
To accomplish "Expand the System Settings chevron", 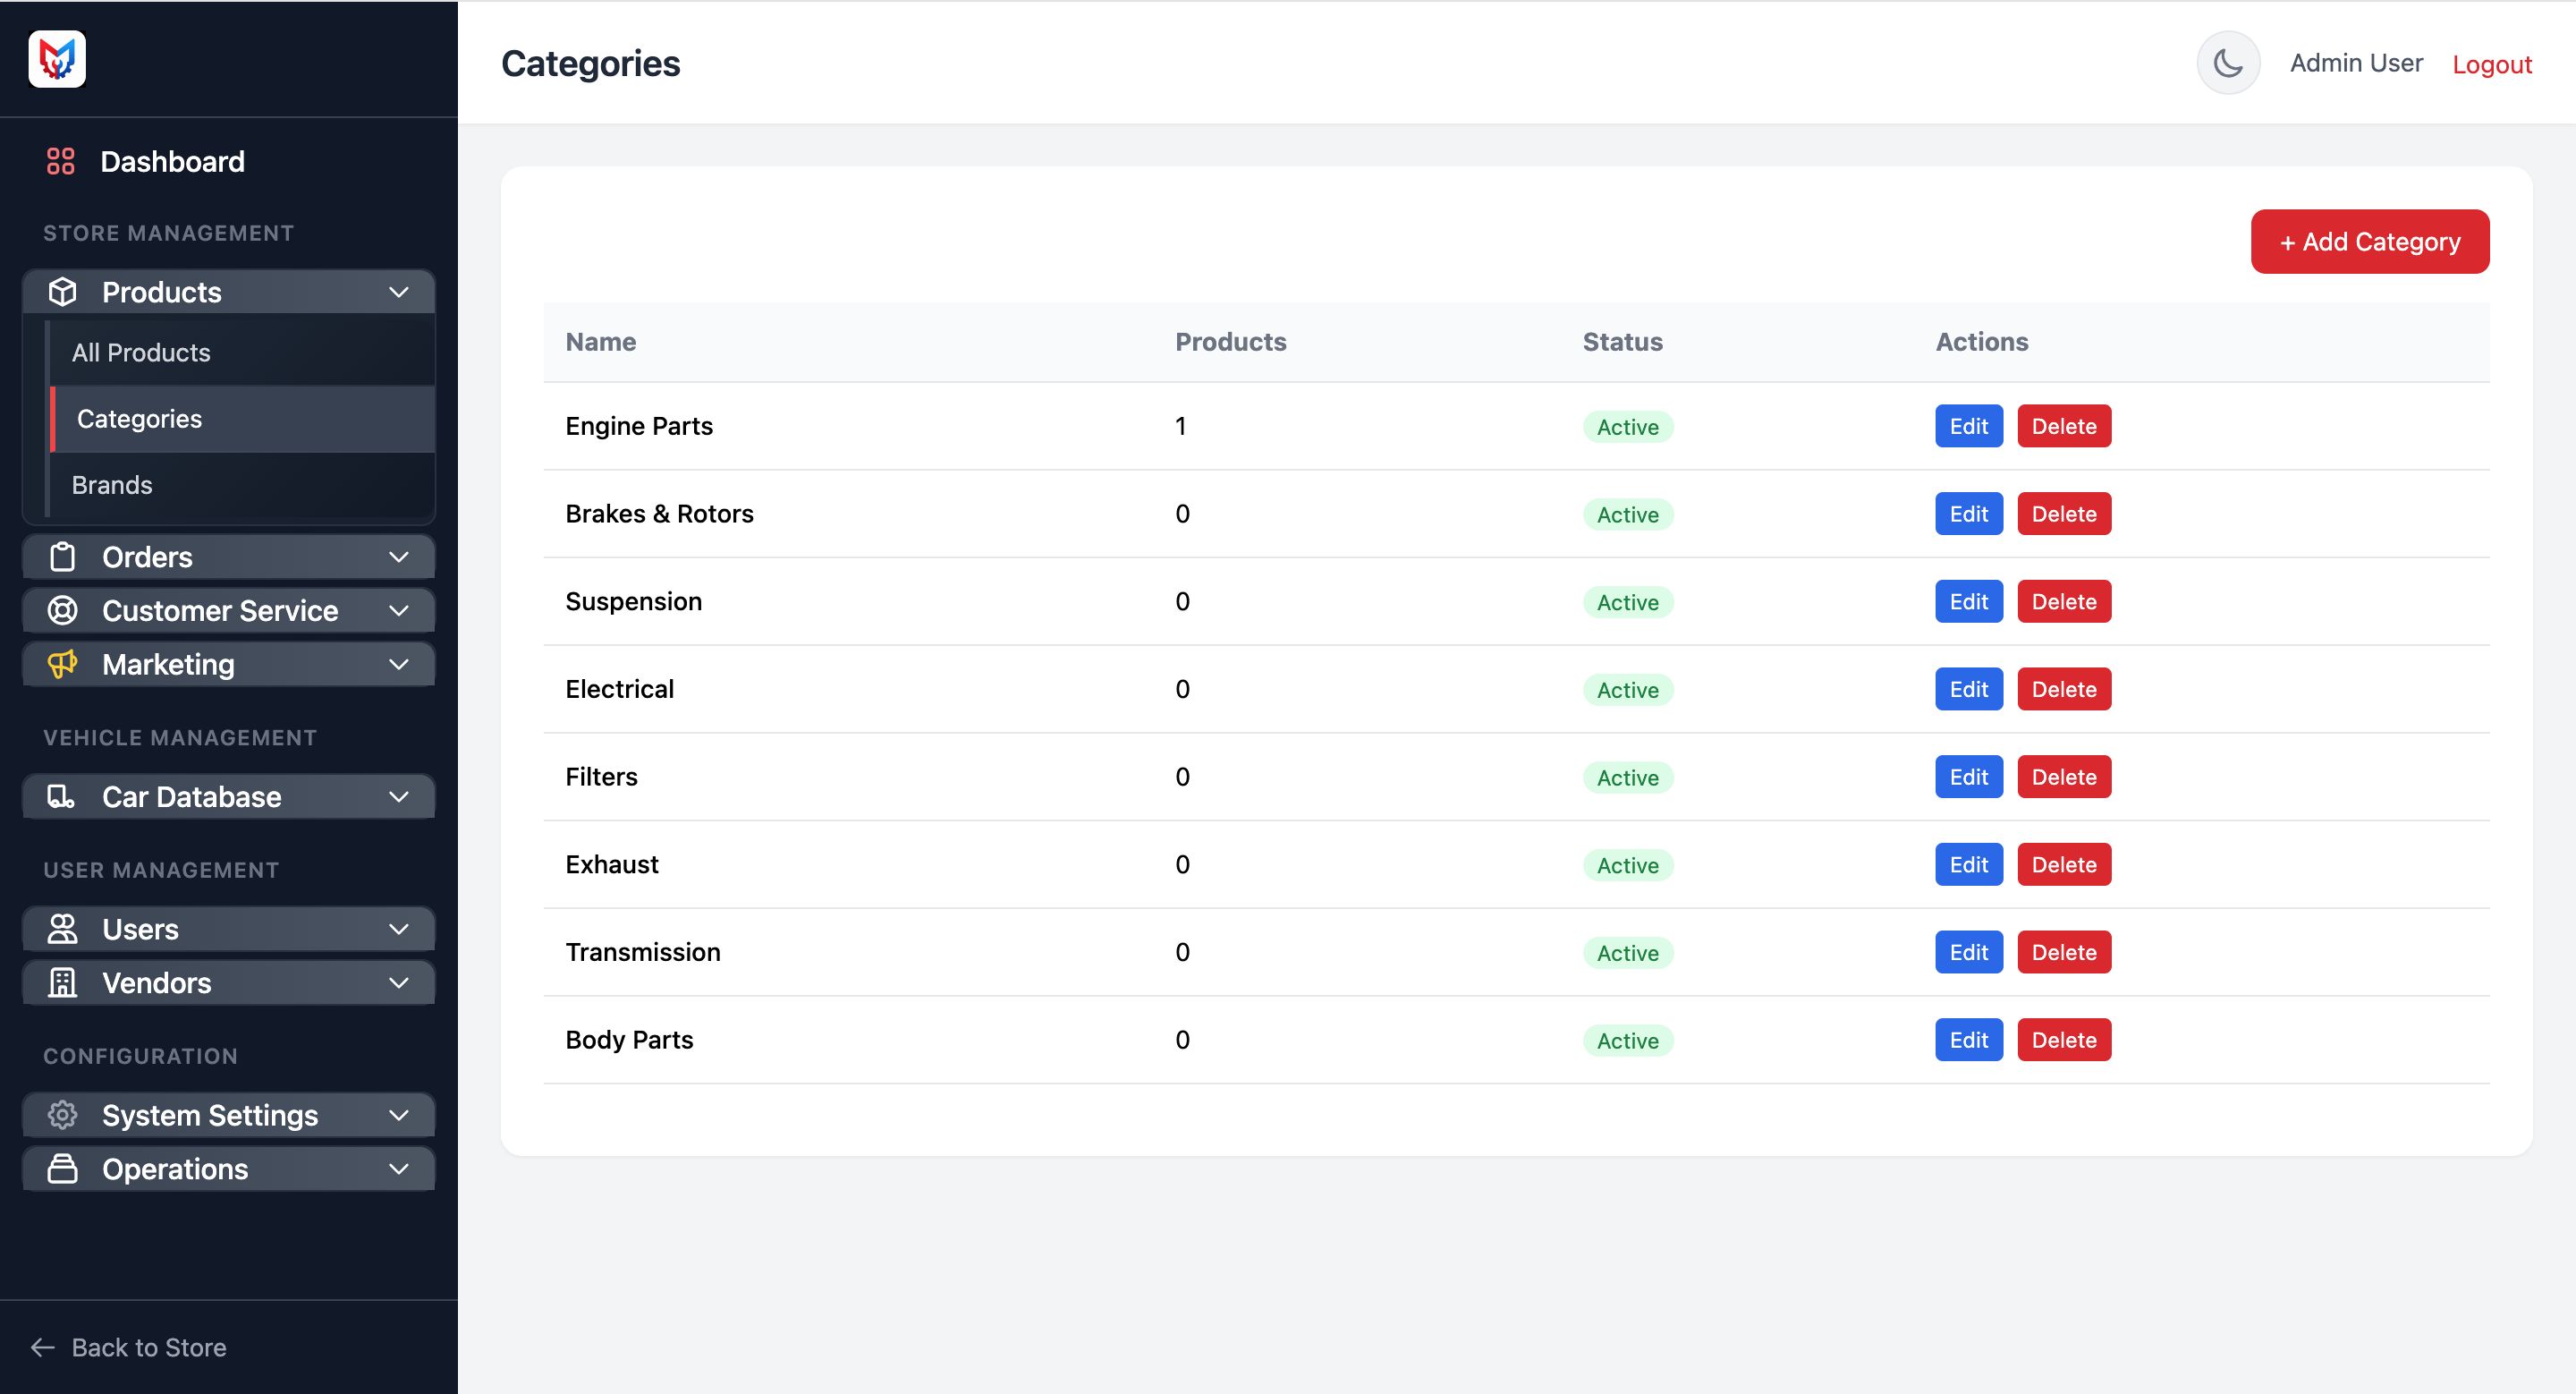I will point(399,1115).
